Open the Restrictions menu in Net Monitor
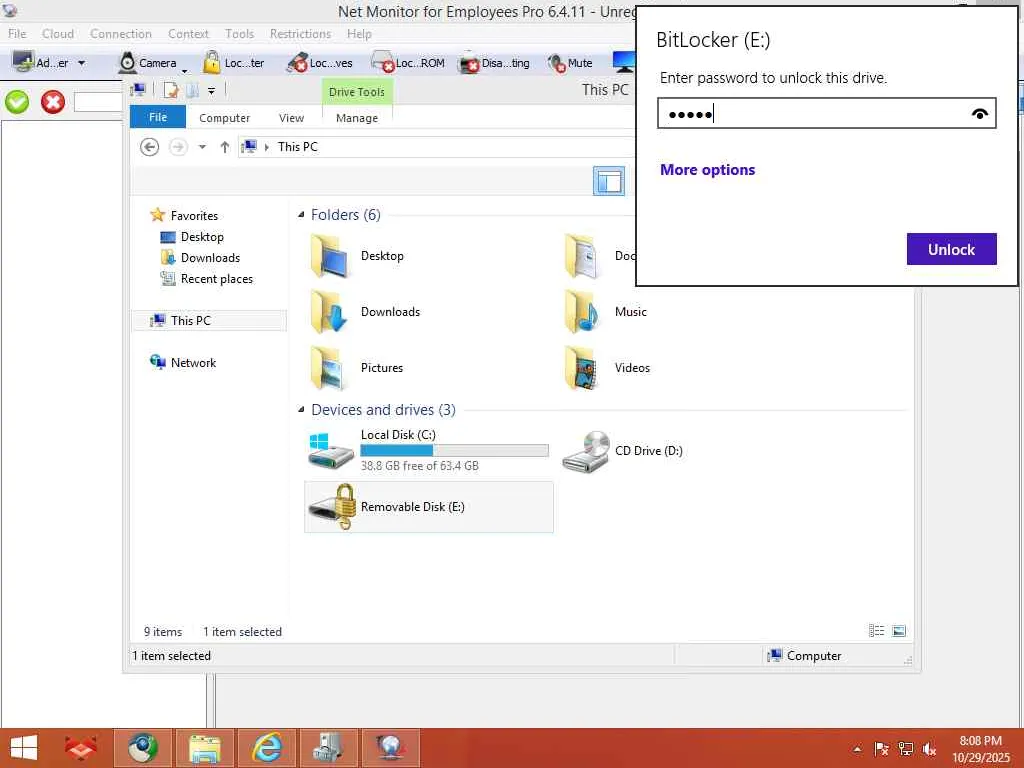Viewport: 1024px width, 768px height. point(300,34)
